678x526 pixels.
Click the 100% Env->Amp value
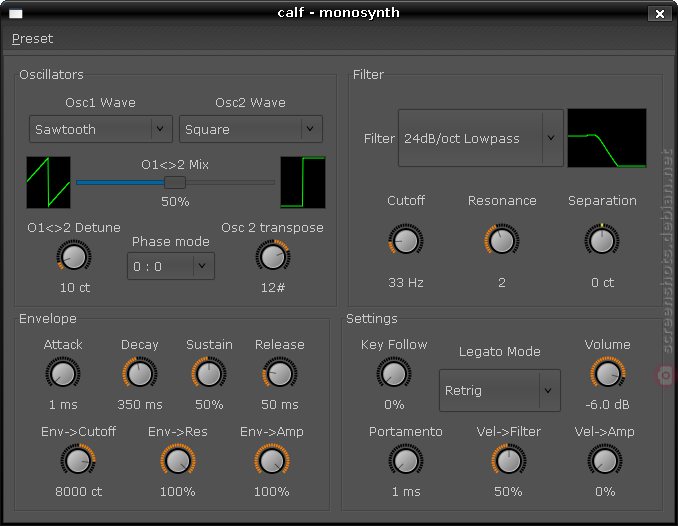pos(272,492)
